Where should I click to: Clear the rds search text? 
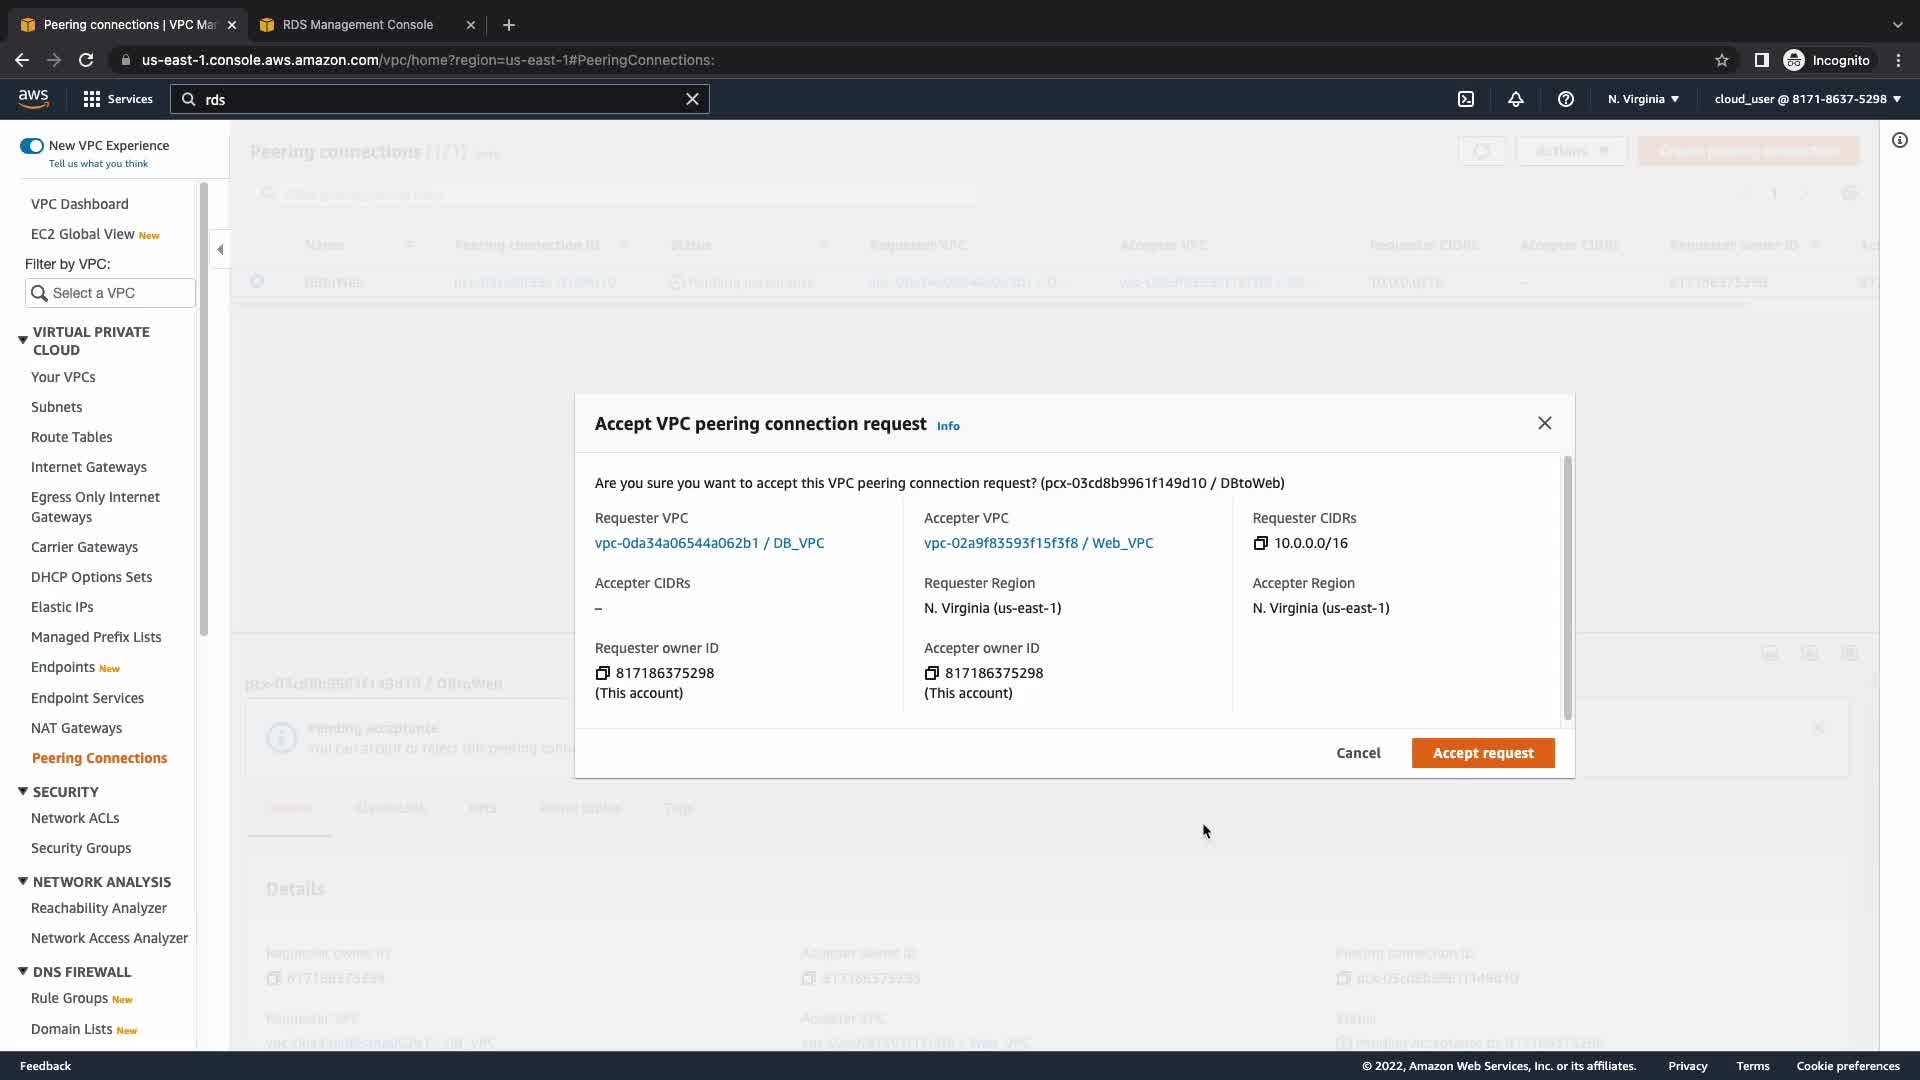(692, 99)
